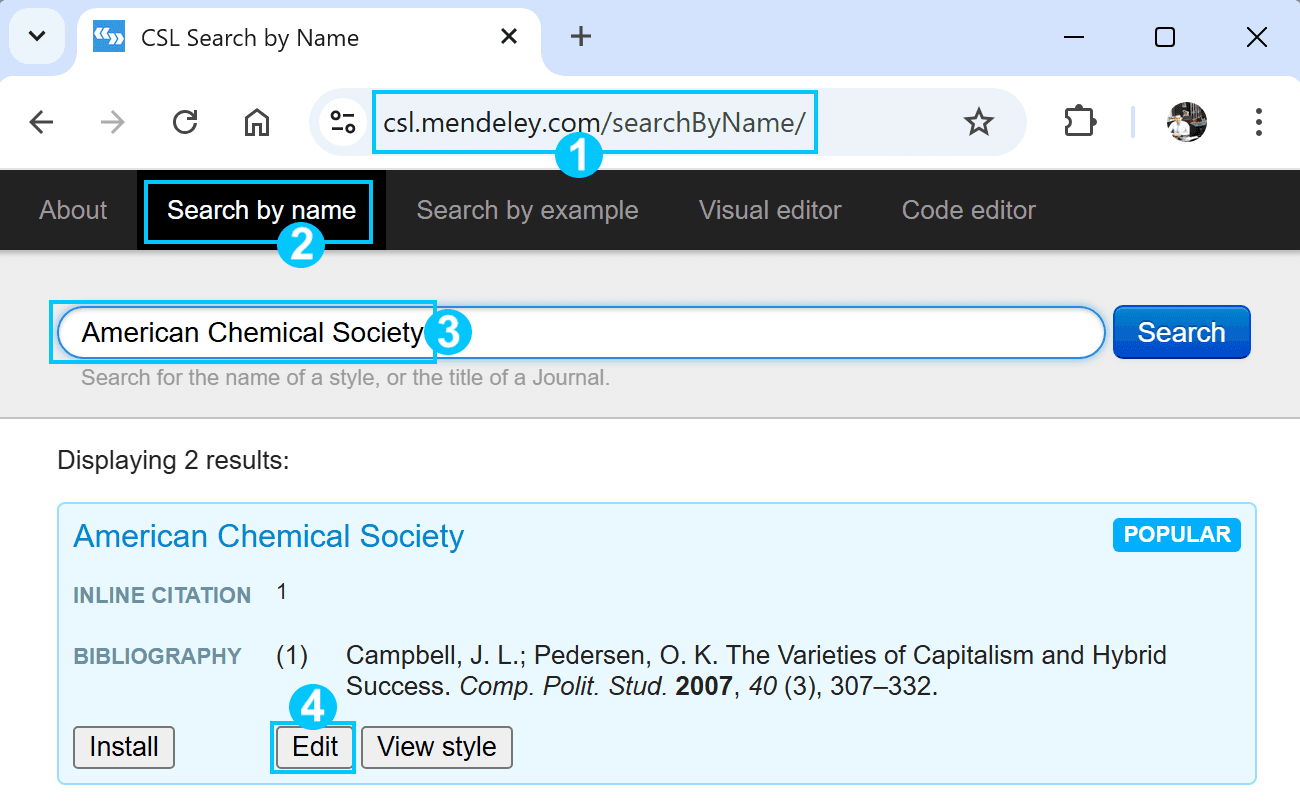Open site information icon in address bar
The image size is (1300, 802).
343,123
